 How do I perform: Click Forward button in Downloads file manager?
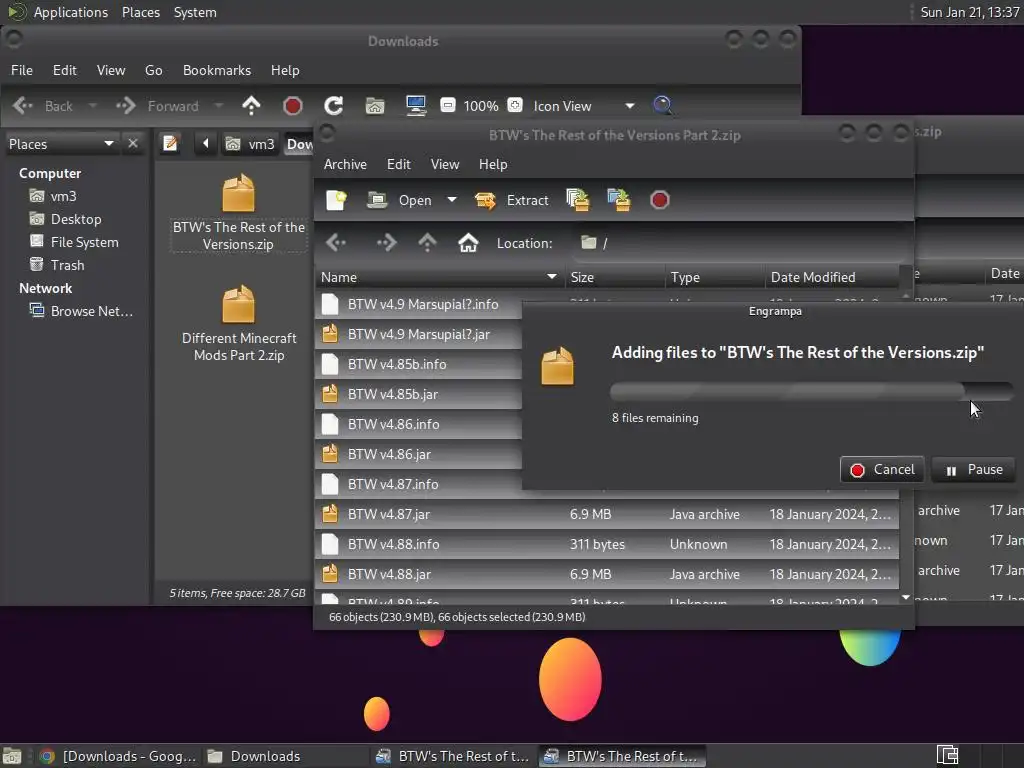[158, 106]
